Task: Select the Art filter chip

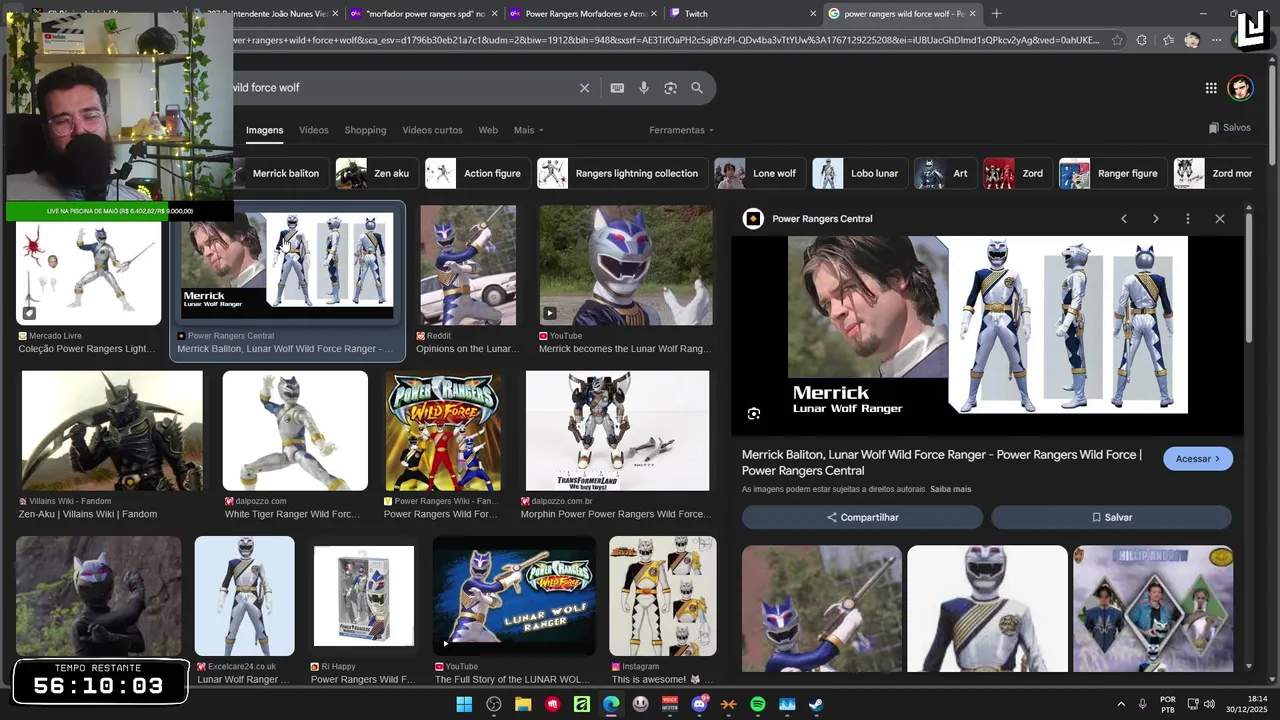Action: (x=943, y=173)
